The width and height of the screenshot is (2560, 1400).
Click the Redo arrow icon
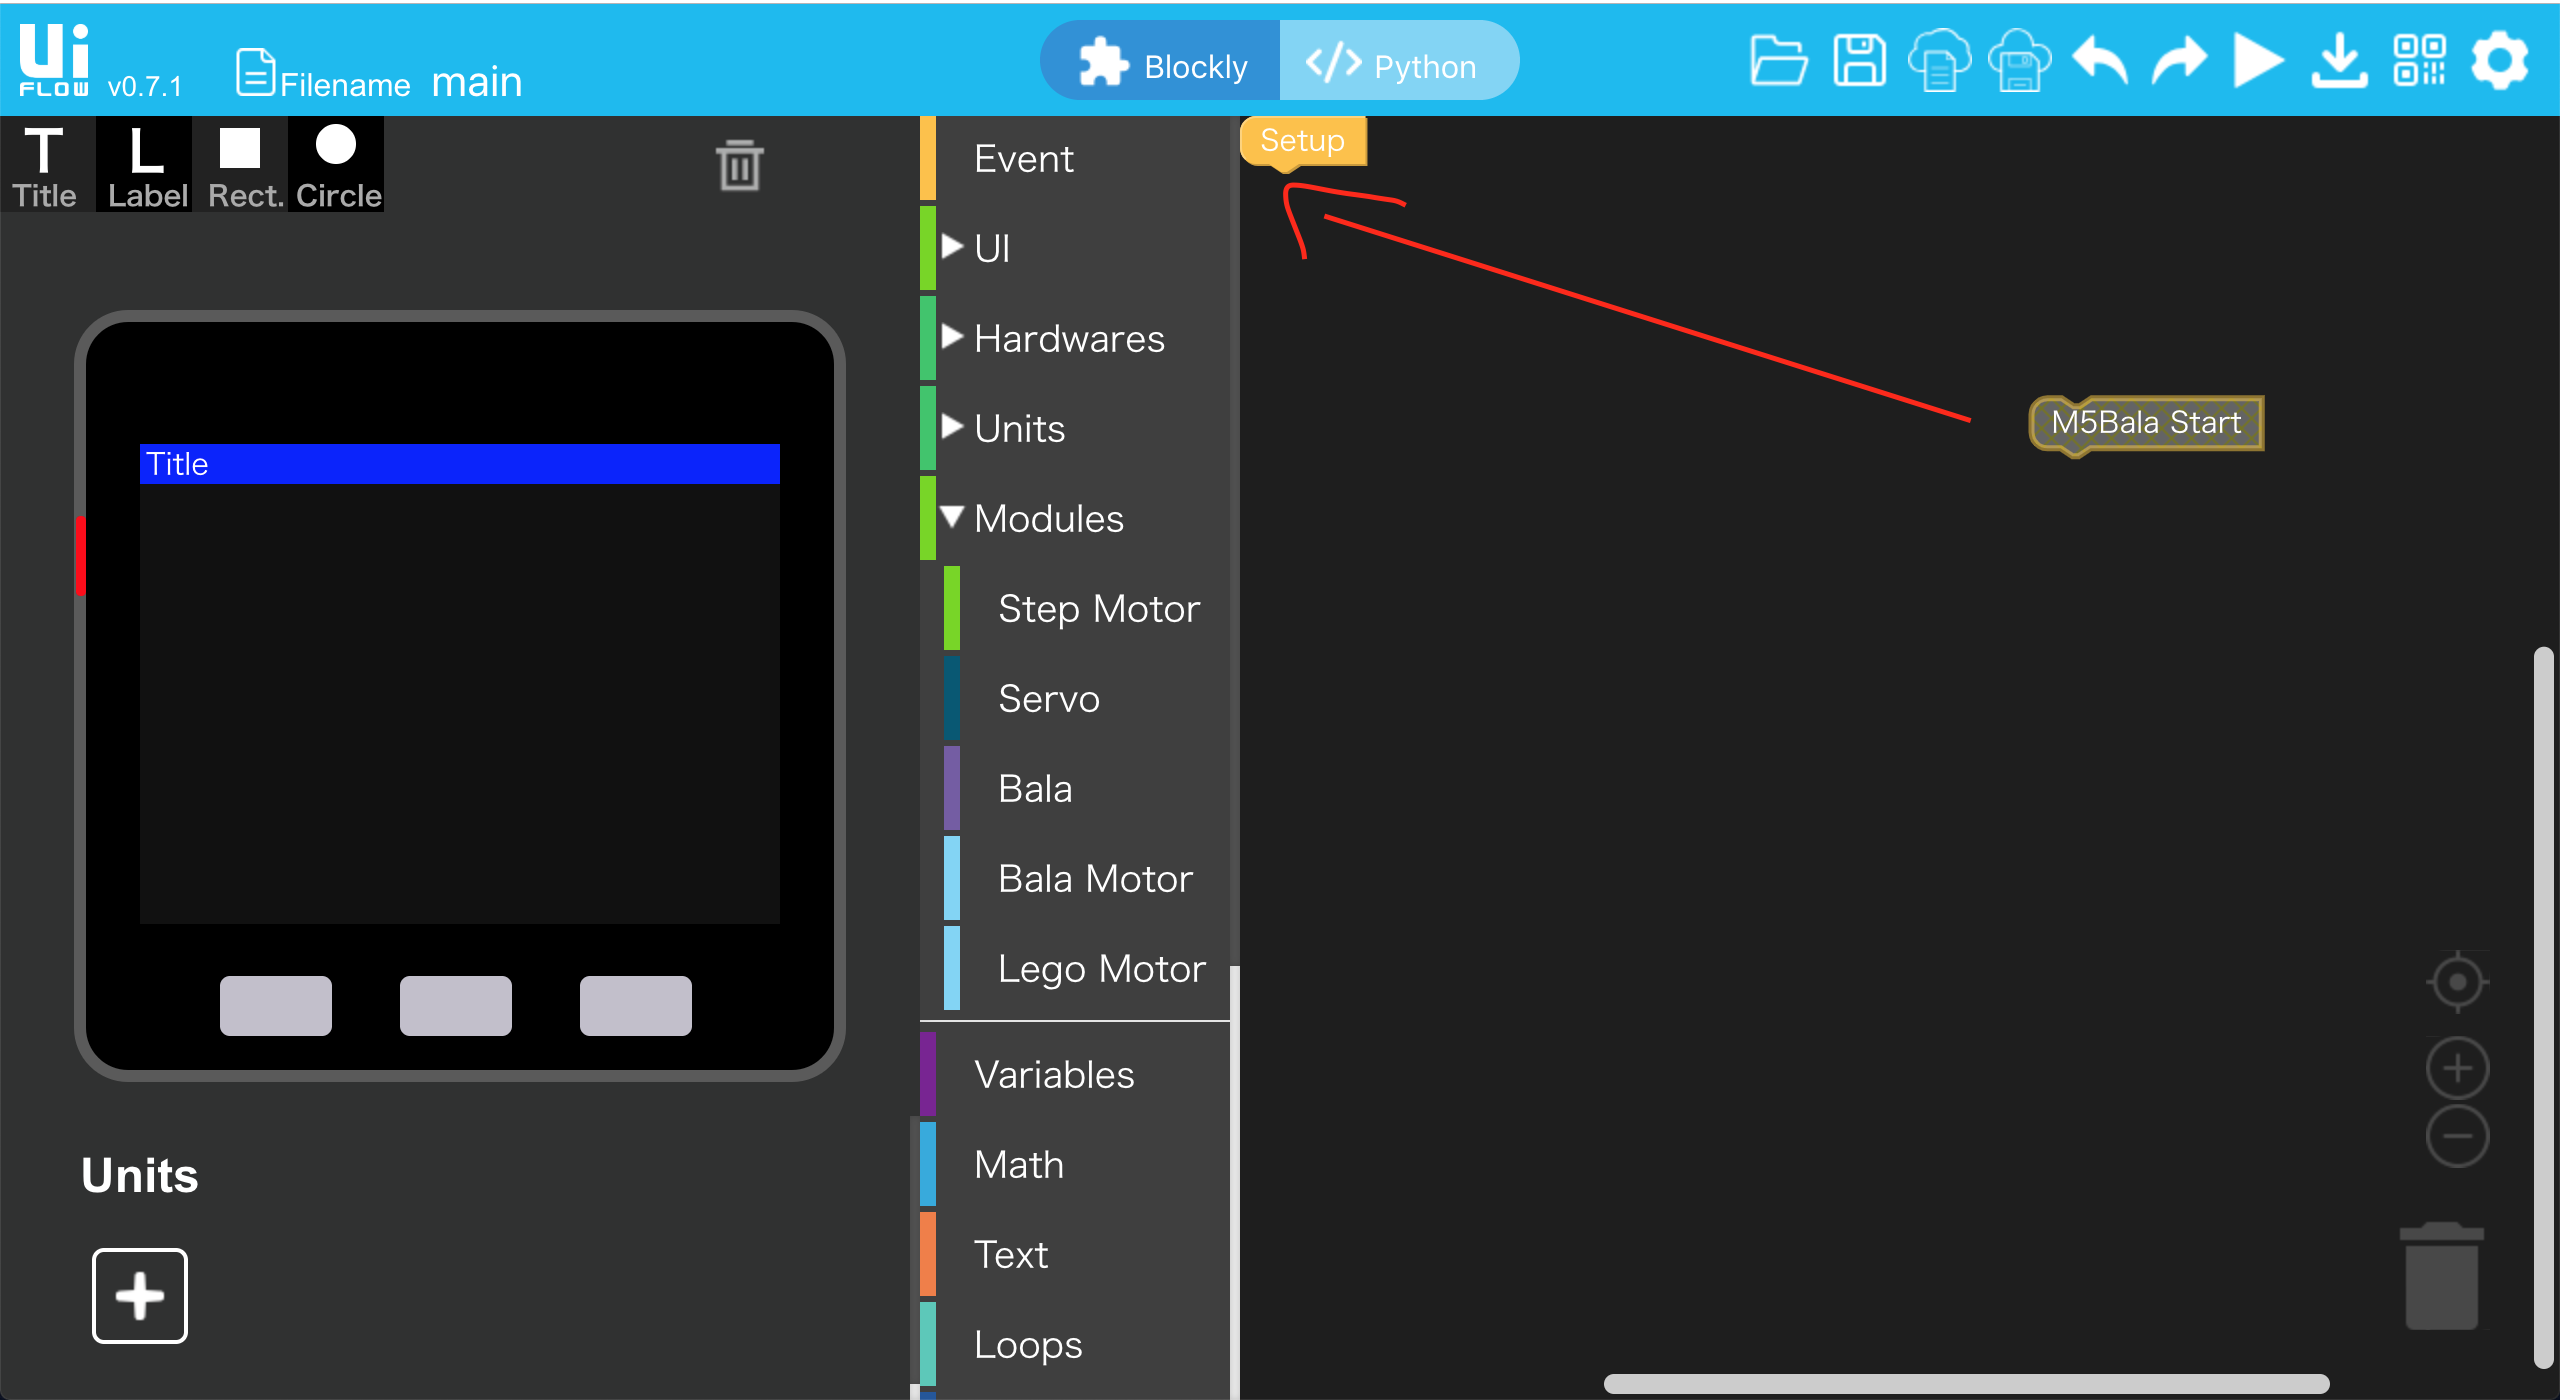click(x=2179, y=62)
